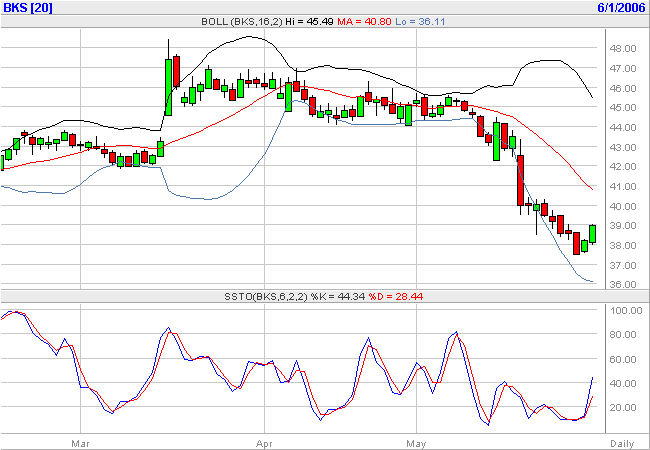This screenshot has height=450, width=650.
Task: Click the 45.00 price axis label
Action: tap(623, 108)
